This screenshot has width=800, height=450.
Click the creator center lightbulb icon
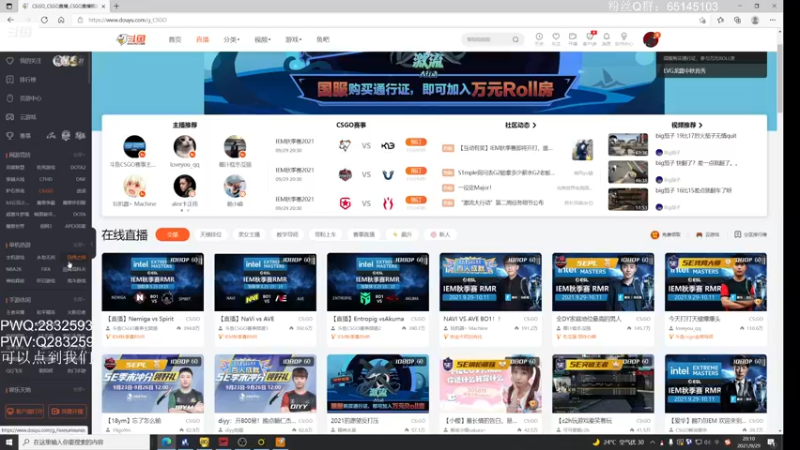pos(623,37)
